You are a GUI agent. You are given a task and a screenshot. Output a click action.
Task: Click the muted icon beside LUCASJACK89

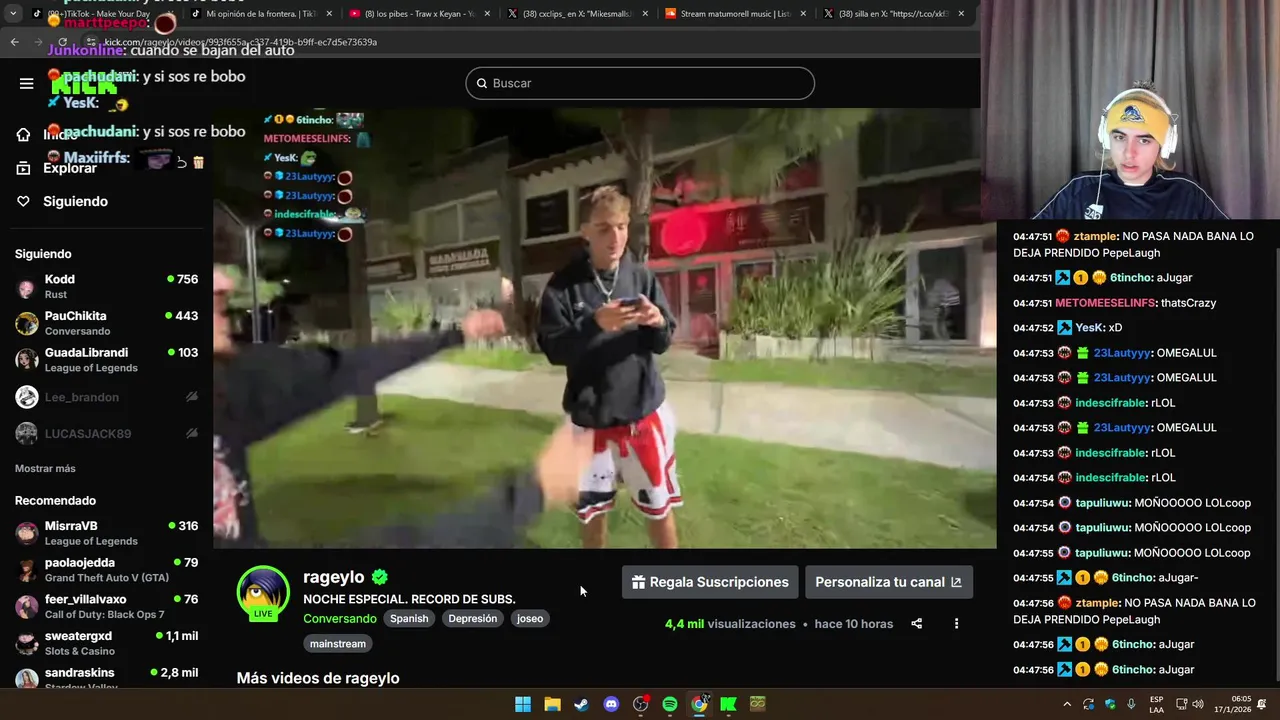click(192, 433)
